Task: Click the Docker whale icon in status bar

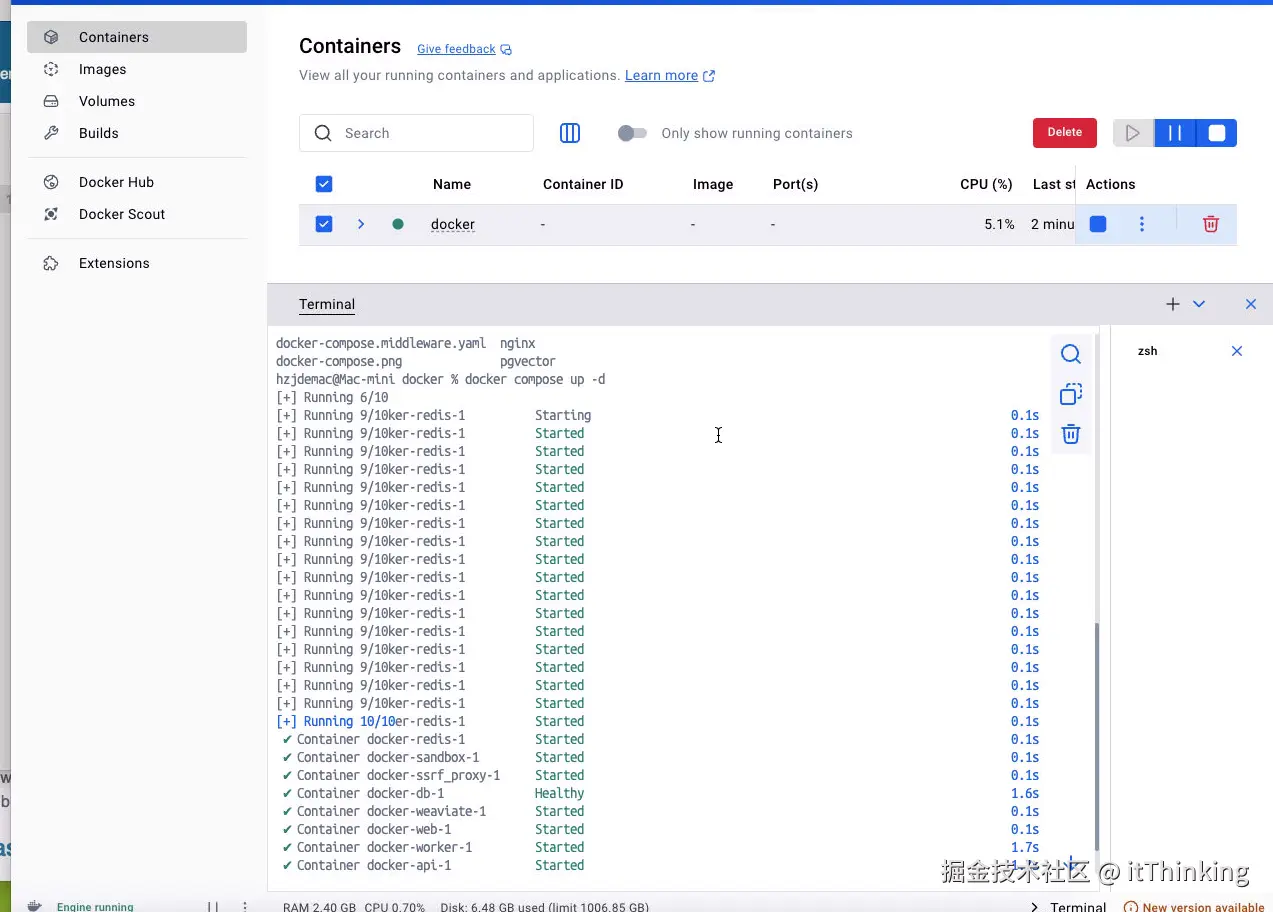Action: tap(35, 906)
